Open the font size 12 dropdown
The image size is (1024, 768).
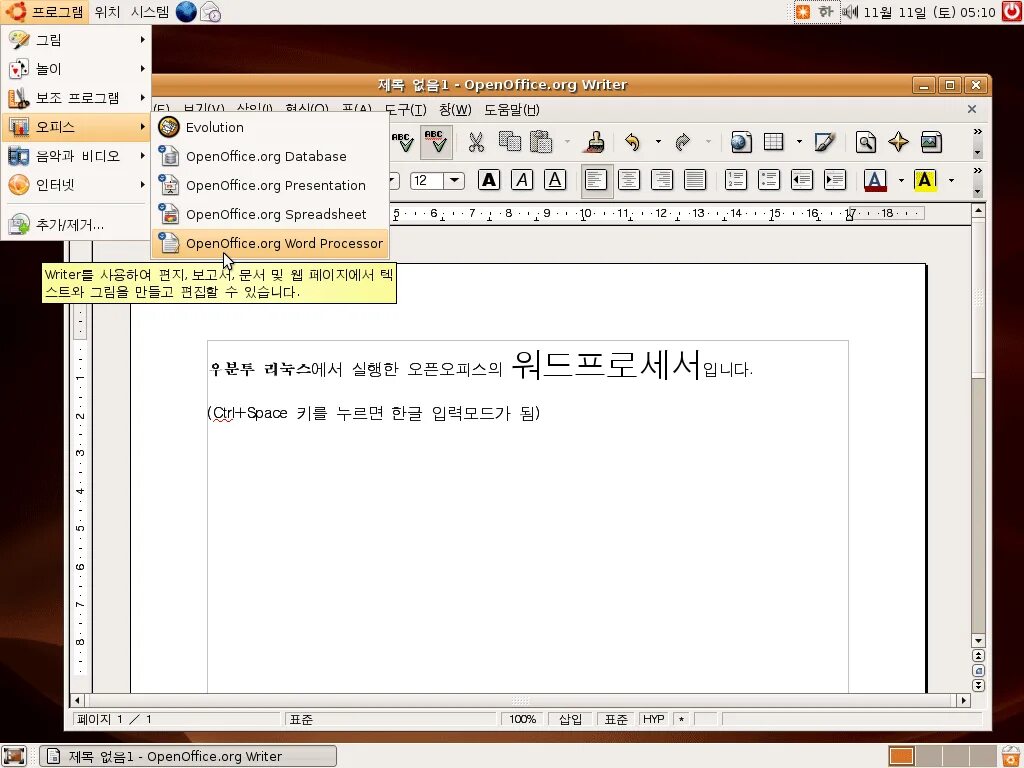click(x=455, y=180)
